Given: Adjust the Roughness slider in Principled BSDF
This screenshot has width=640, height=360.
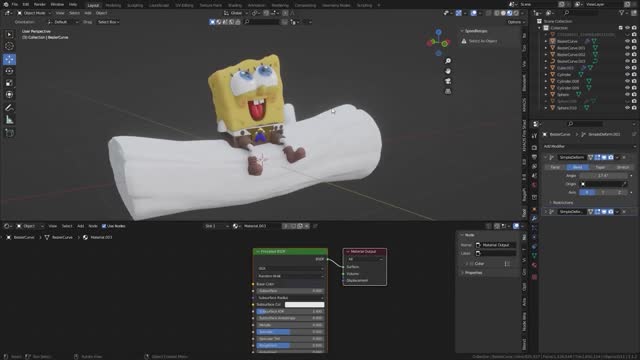Looking at the screenshot, I should click(290, 346).
